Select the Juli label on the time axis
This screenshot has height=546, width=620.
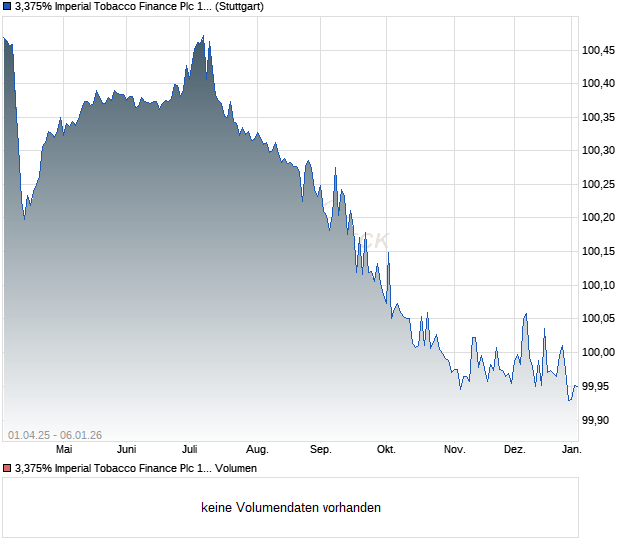click(190, 449)
